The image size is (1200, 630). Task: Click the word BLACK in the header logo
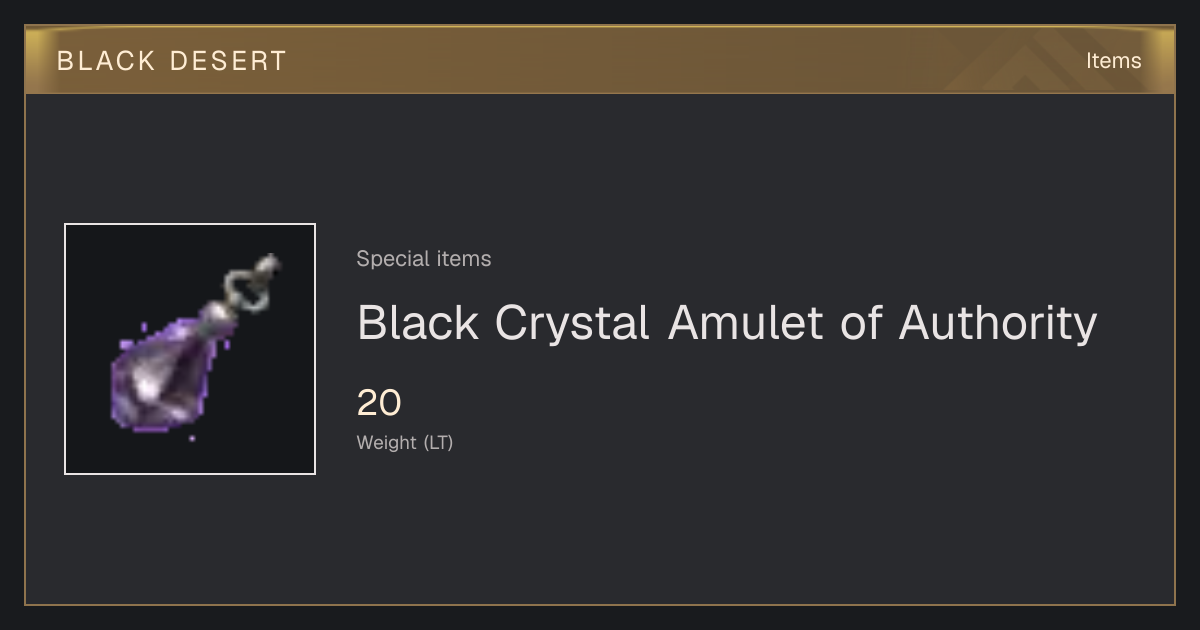pos(106,61)
